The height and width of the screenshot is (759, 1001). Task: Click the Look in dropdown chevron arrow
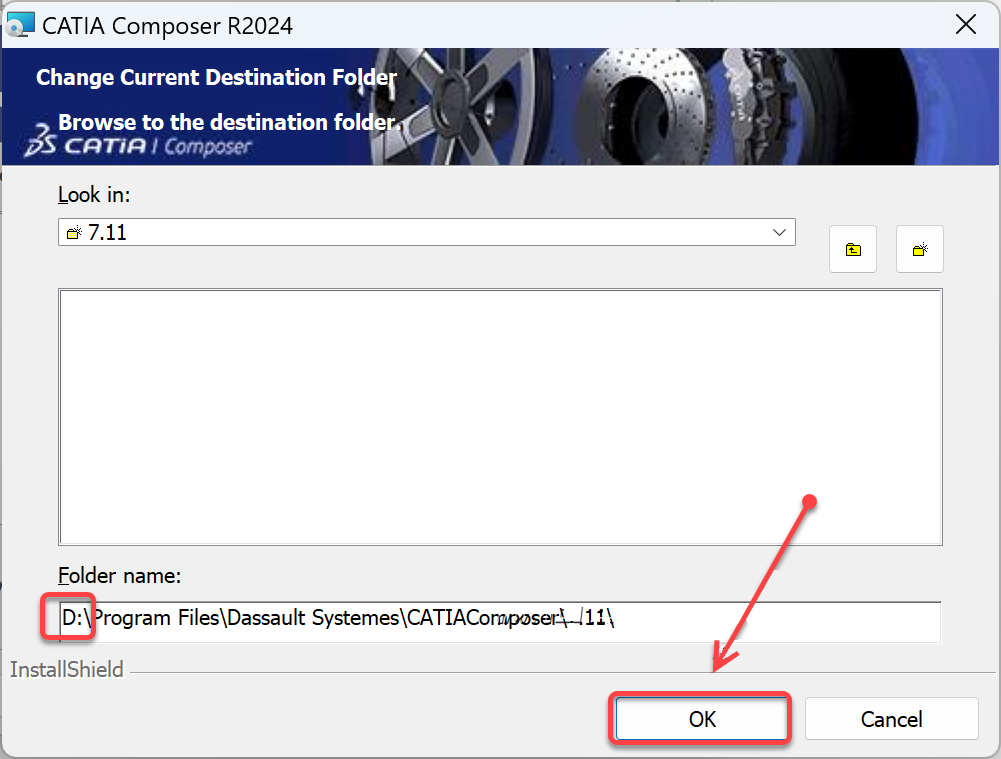(781, 231)
